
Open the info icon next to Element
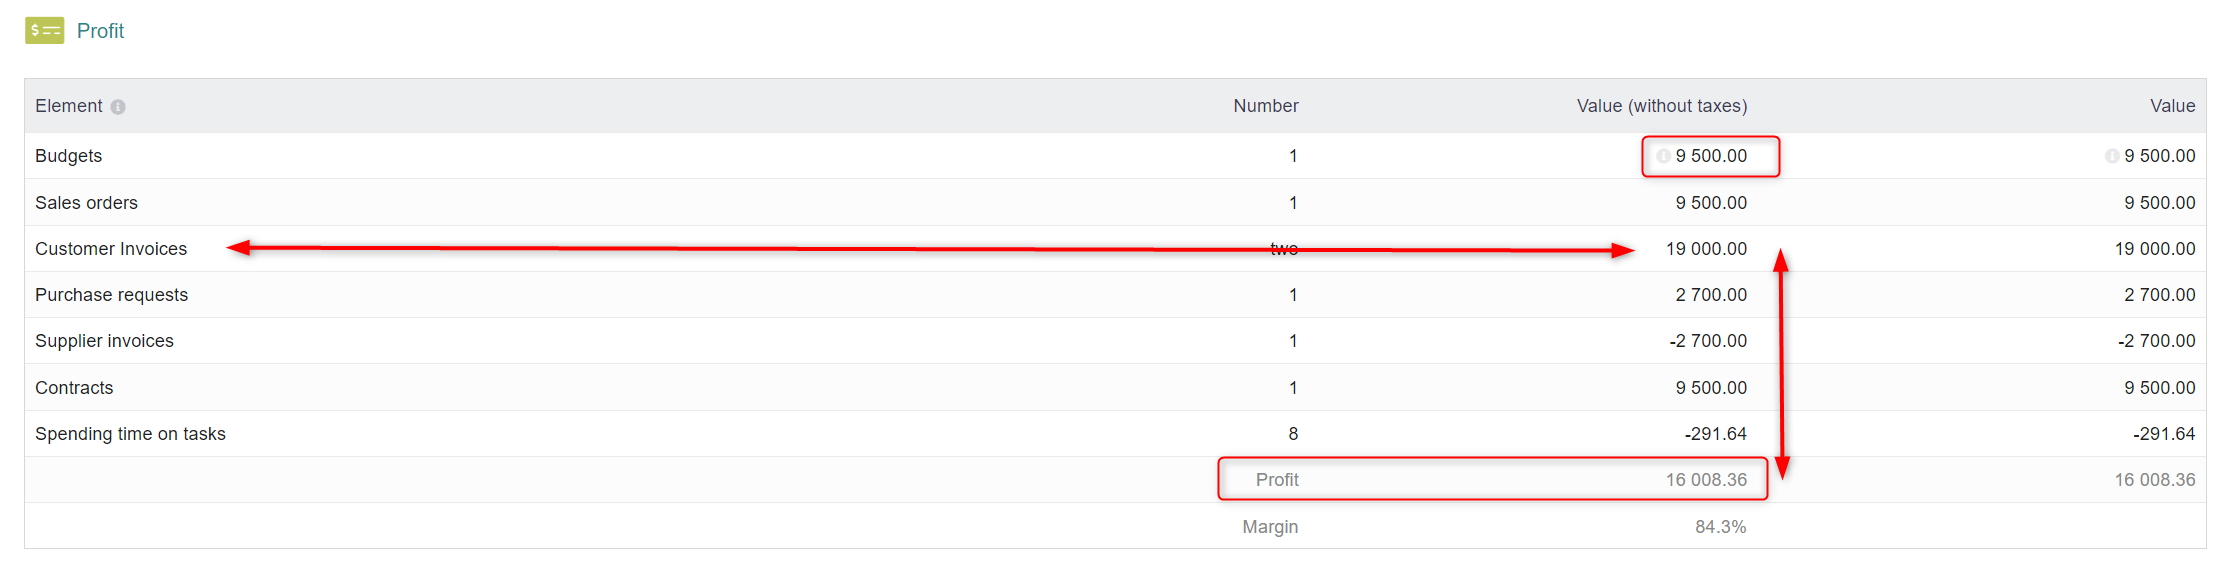pyautogui.click(x=118, y=107)
